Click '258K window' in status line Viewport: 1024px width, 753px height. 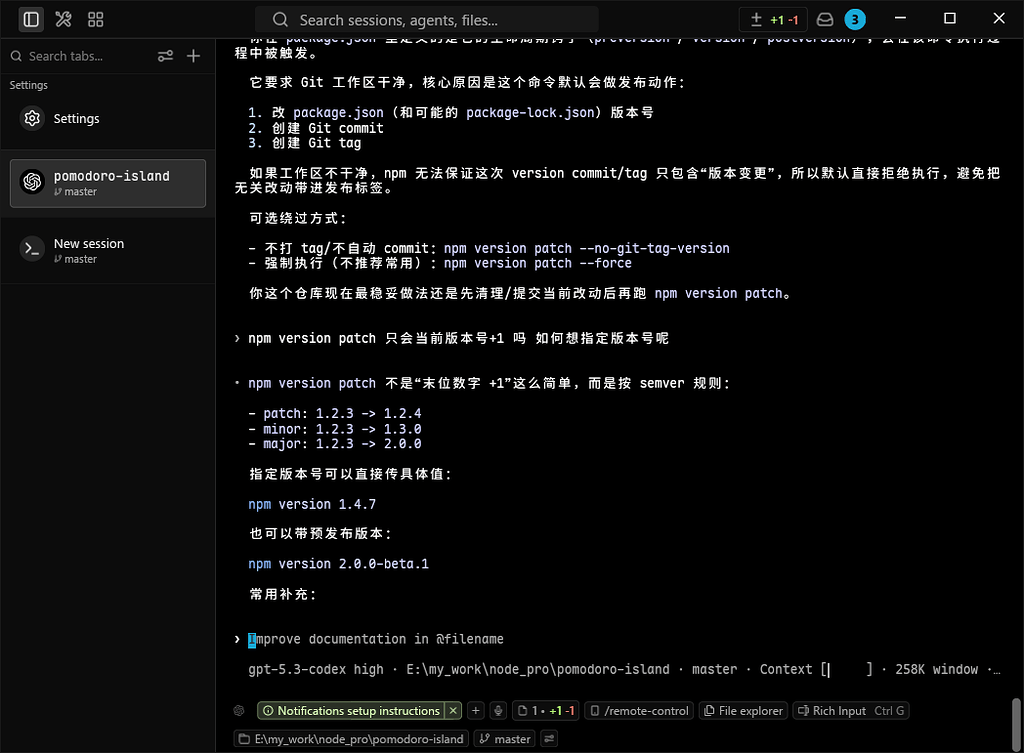pos(936,669)
